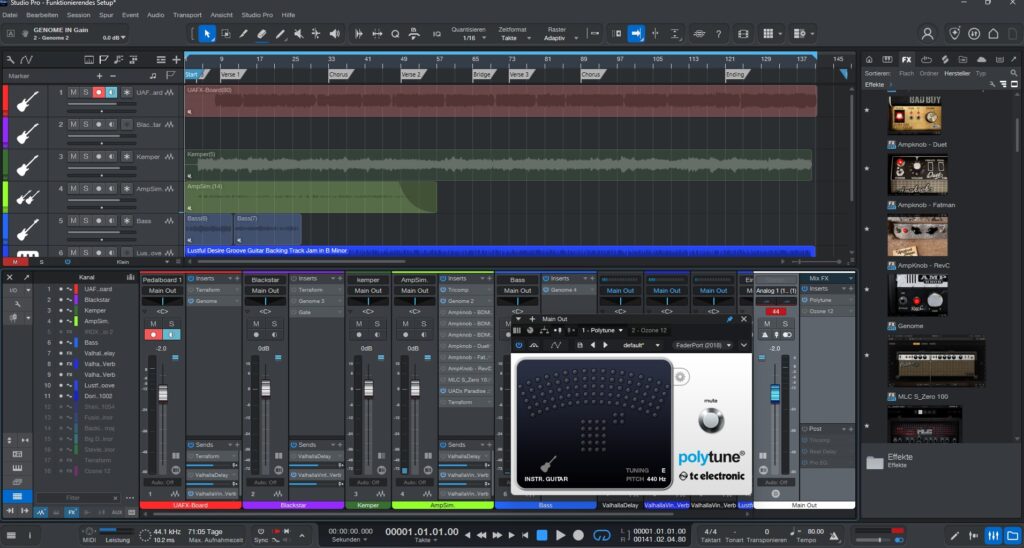
Task: Click the wrench settings icon in mixer
Action: pyautogui.click(x=18, y=304)
